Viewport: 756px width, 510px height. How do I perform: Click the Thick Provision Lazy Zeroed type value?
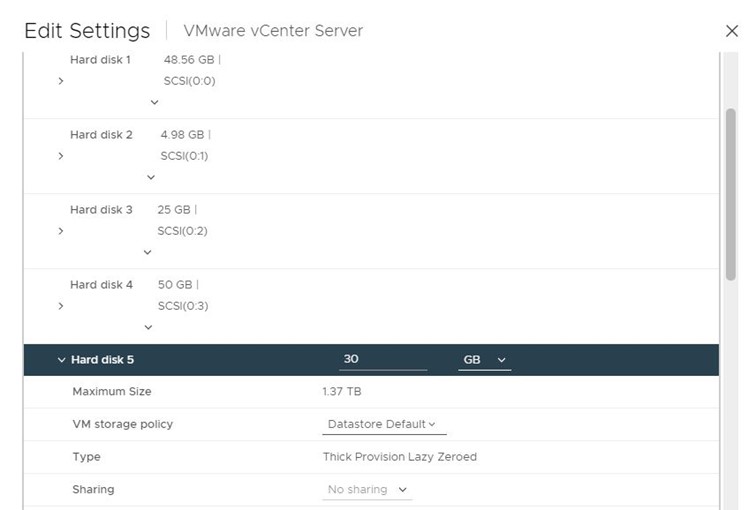coord(400,457)
